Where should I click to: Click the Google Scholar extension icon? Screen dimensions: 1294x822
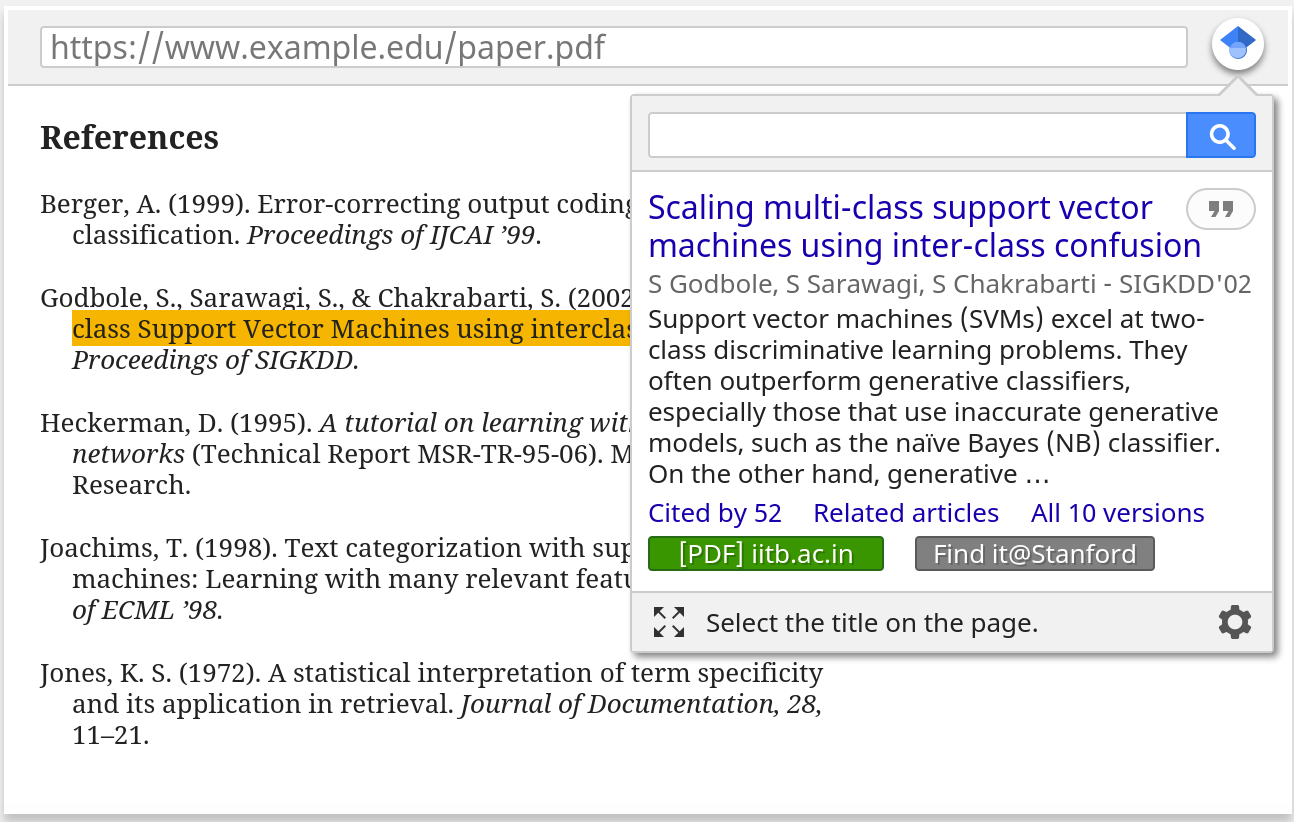(1238, 45)
